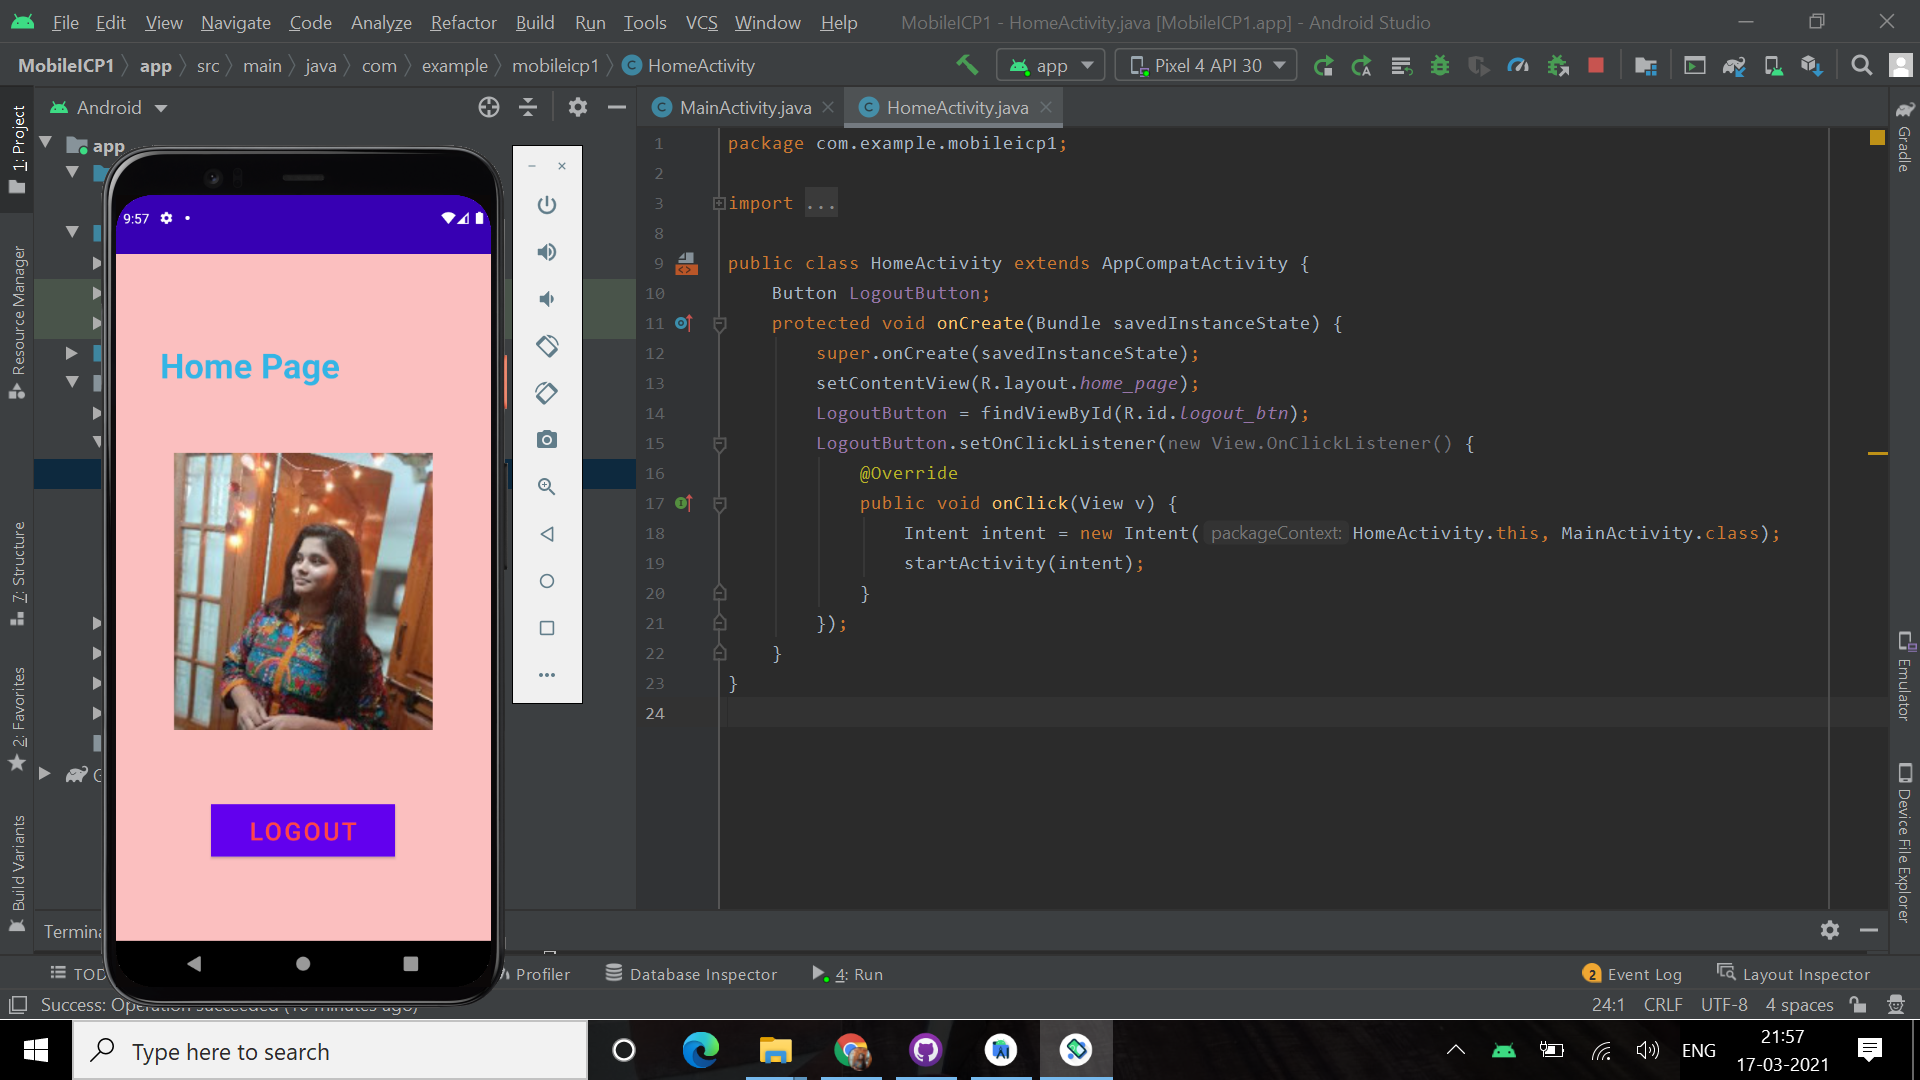The height and width of the screenshot is (1080, 1920).
Task: Switch to MainActivity.java tab
Action: pos(745,107)
